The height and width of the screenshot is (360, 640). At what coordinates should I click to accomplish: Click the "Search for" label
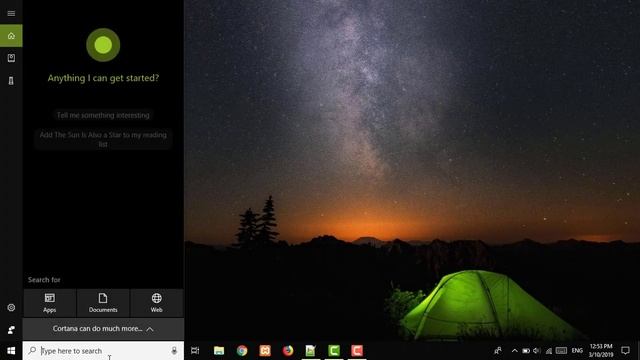pyautogui.click(x=44, y=280)
